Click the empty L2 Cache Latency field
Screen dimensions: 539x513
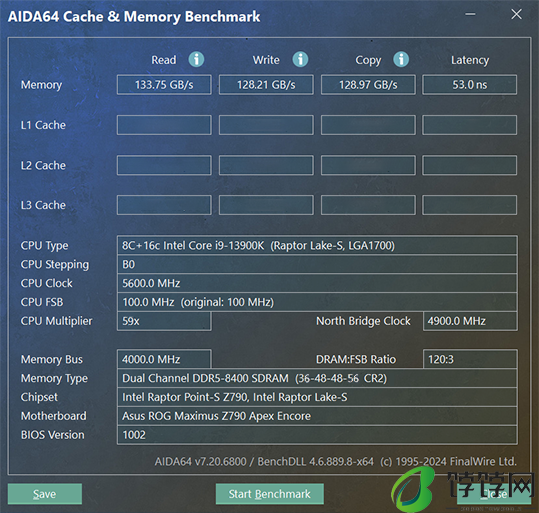[x=470, y=165]
